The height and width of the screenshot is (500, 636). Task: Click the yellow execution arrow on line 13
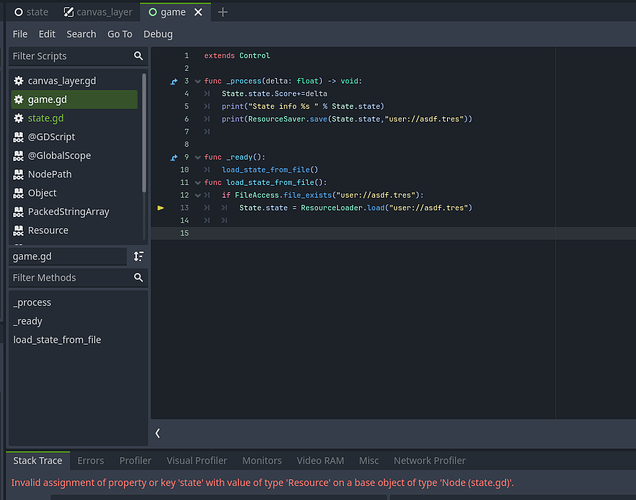click(x=161, y=208)
